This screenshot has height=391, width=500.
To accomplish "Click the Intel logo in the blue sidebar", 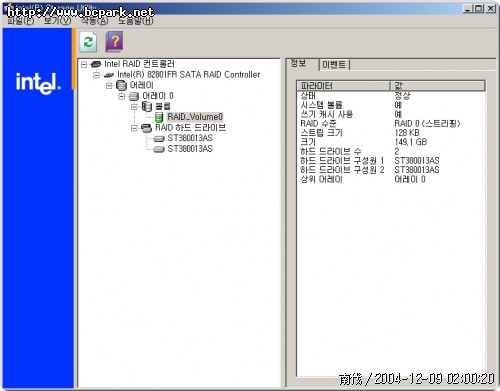I will [x=38, y=83].
